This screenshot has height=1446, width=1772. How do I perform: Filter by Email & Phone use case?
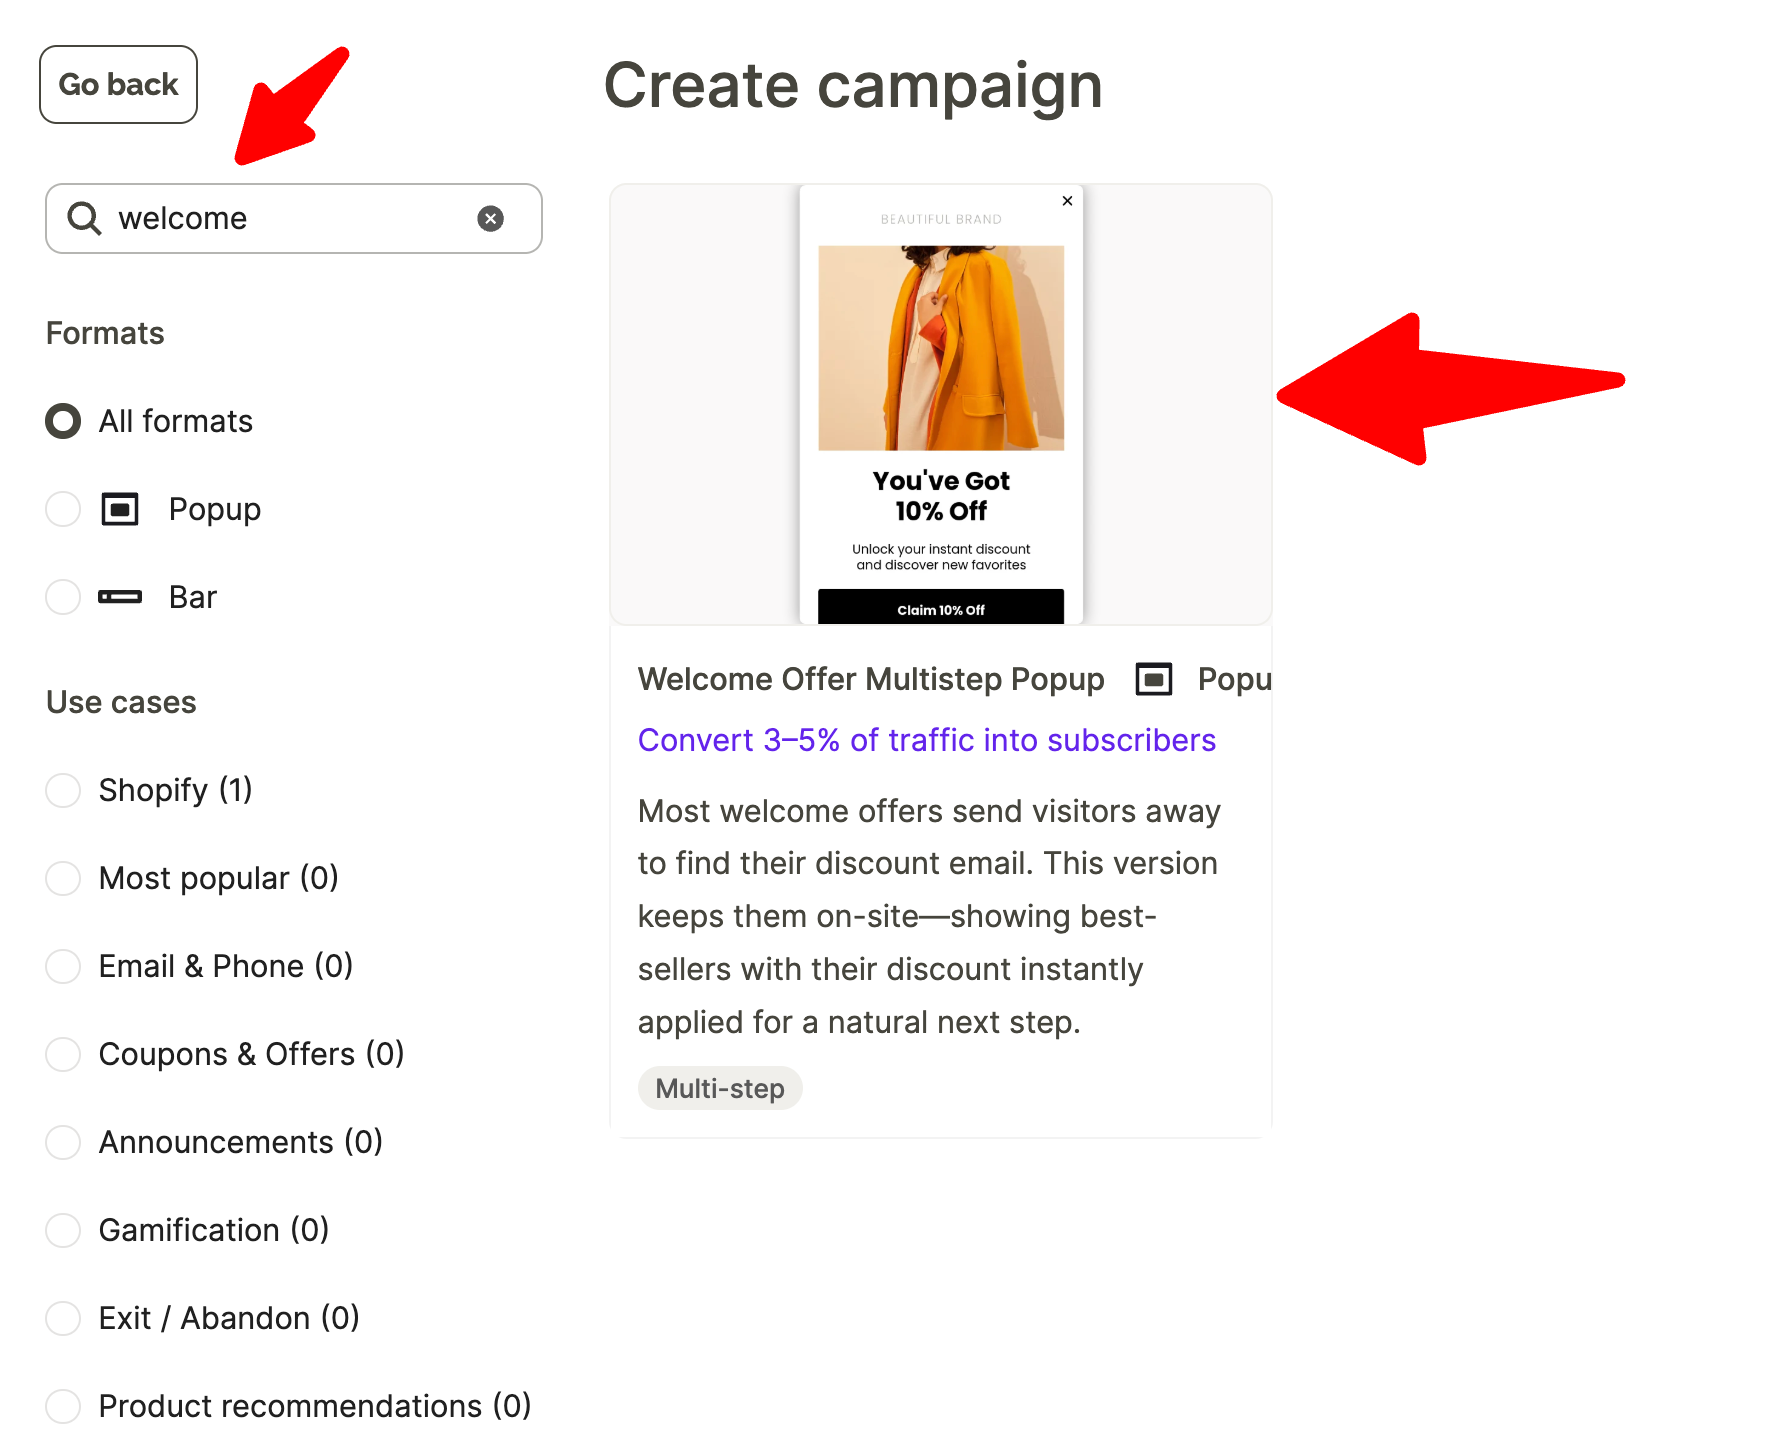pos(63,966)
